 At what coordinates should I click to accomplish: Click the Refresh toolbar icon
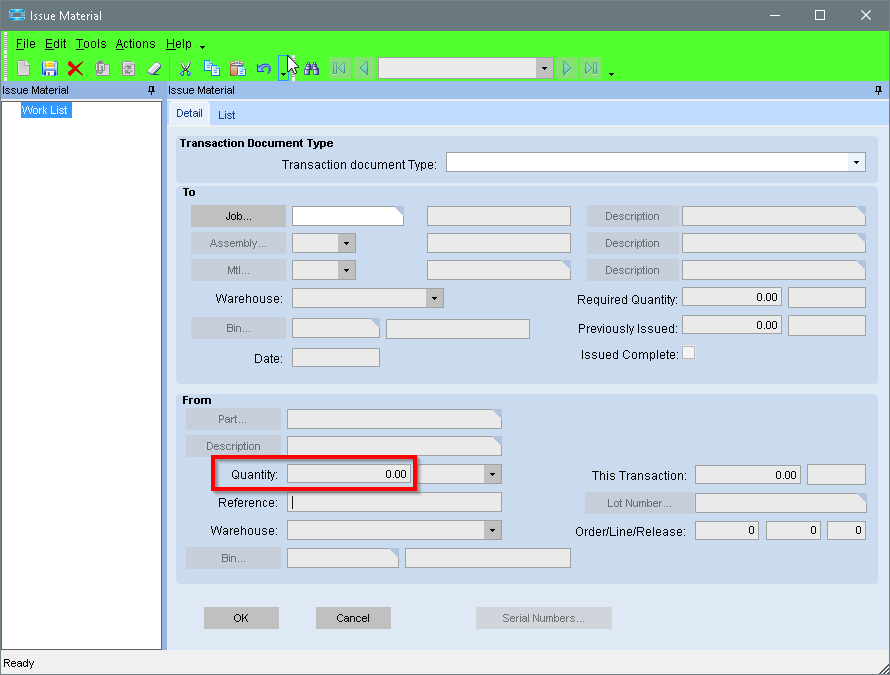coord(129,69)
